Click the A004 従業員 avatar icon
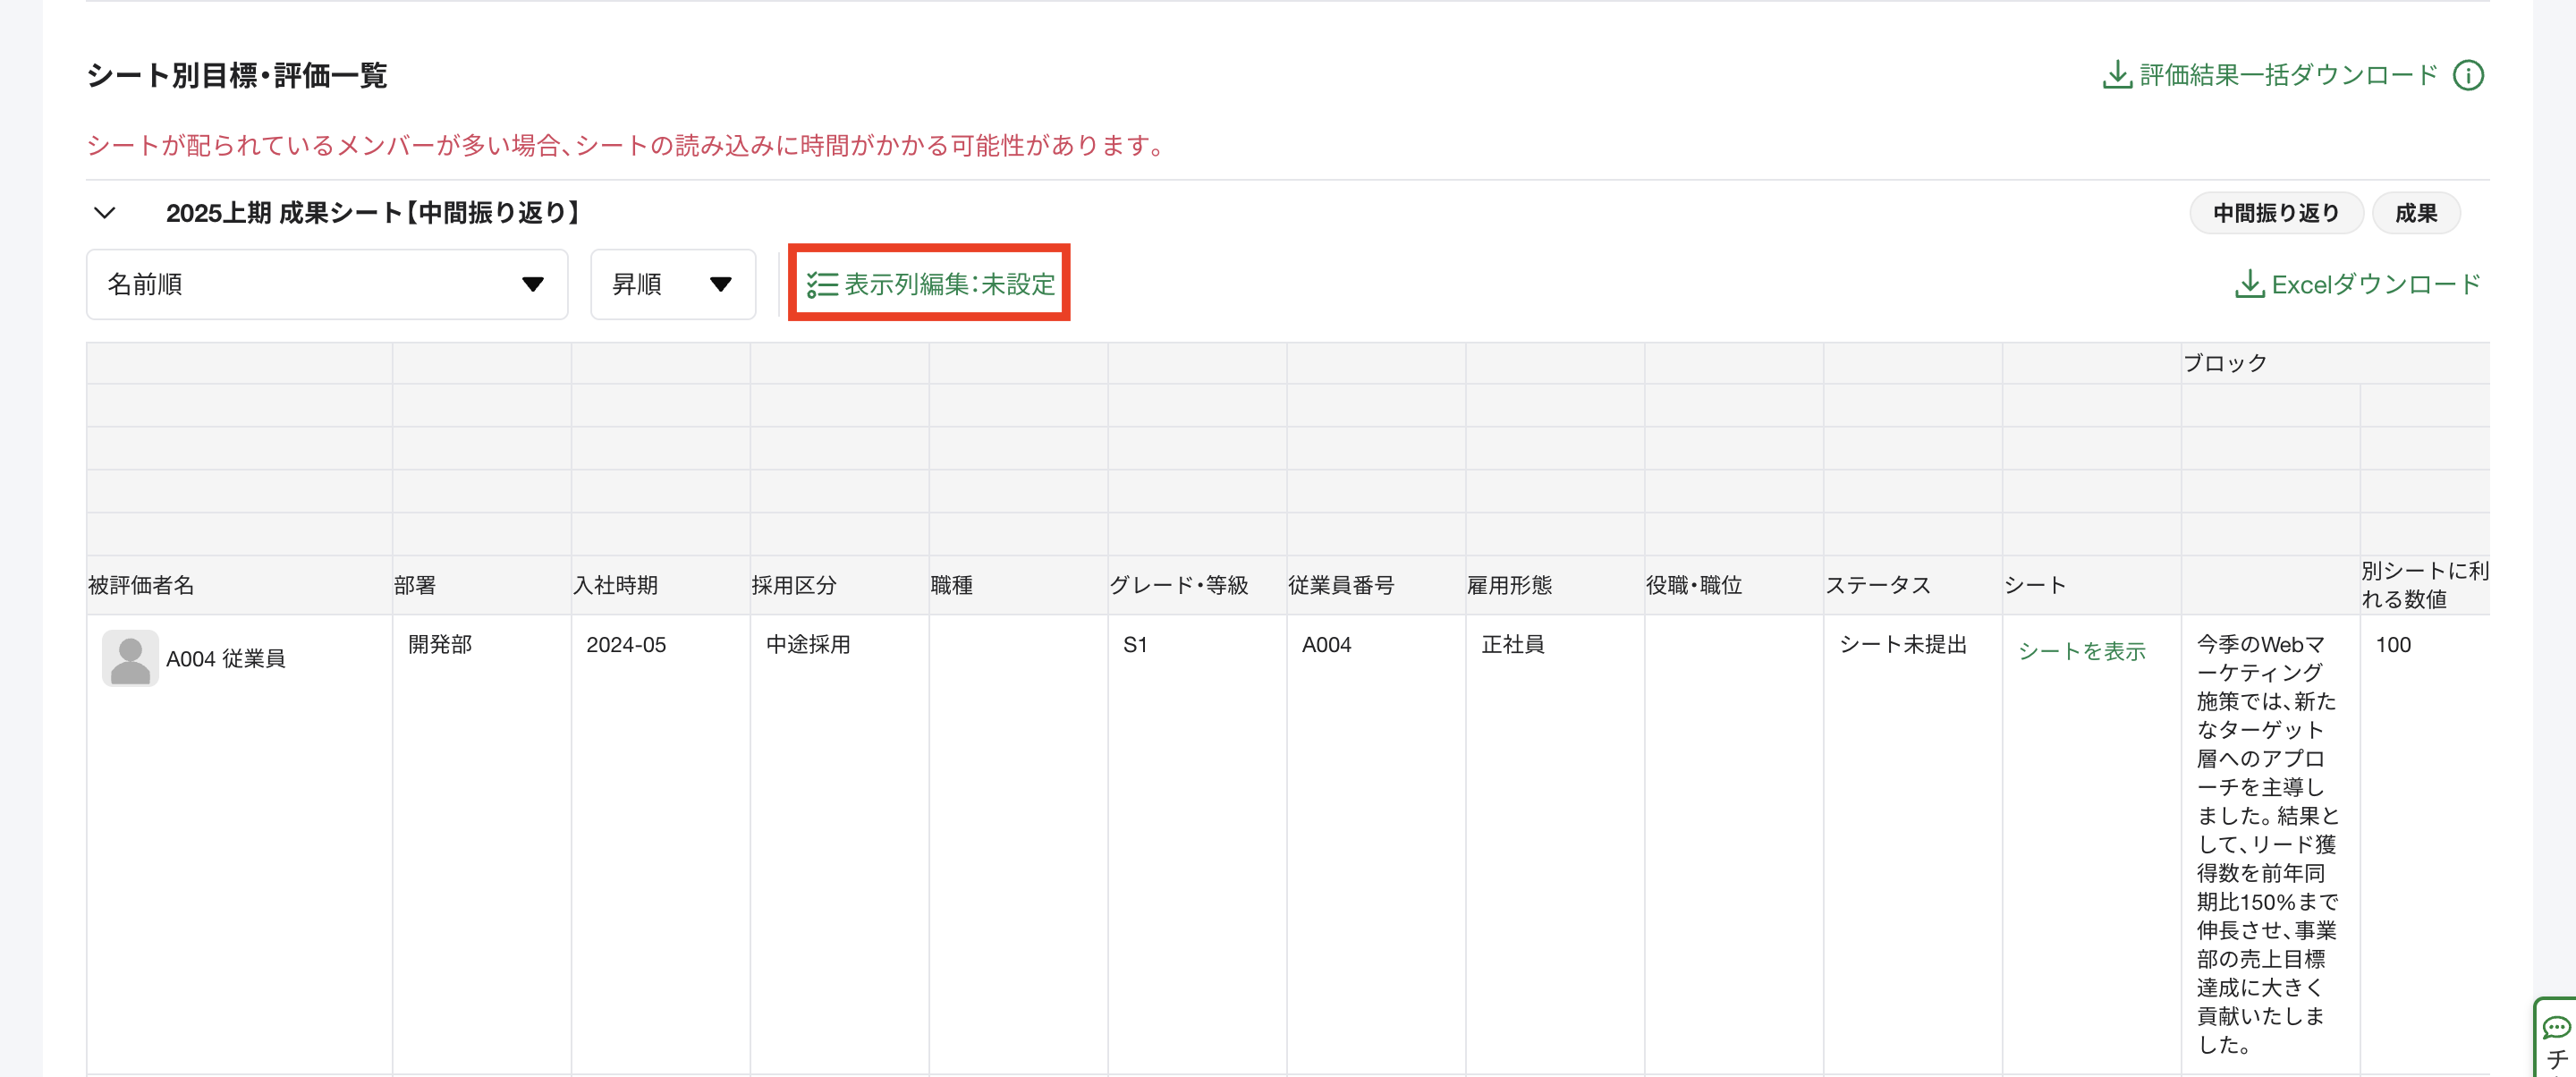 pyautogui.click(x=130, y=658)
